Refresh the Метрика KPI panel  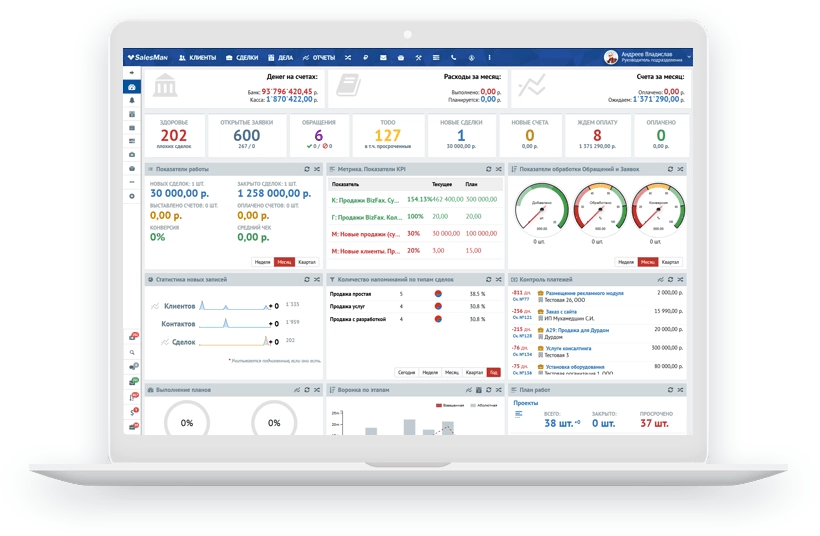(x=488, y=169)
